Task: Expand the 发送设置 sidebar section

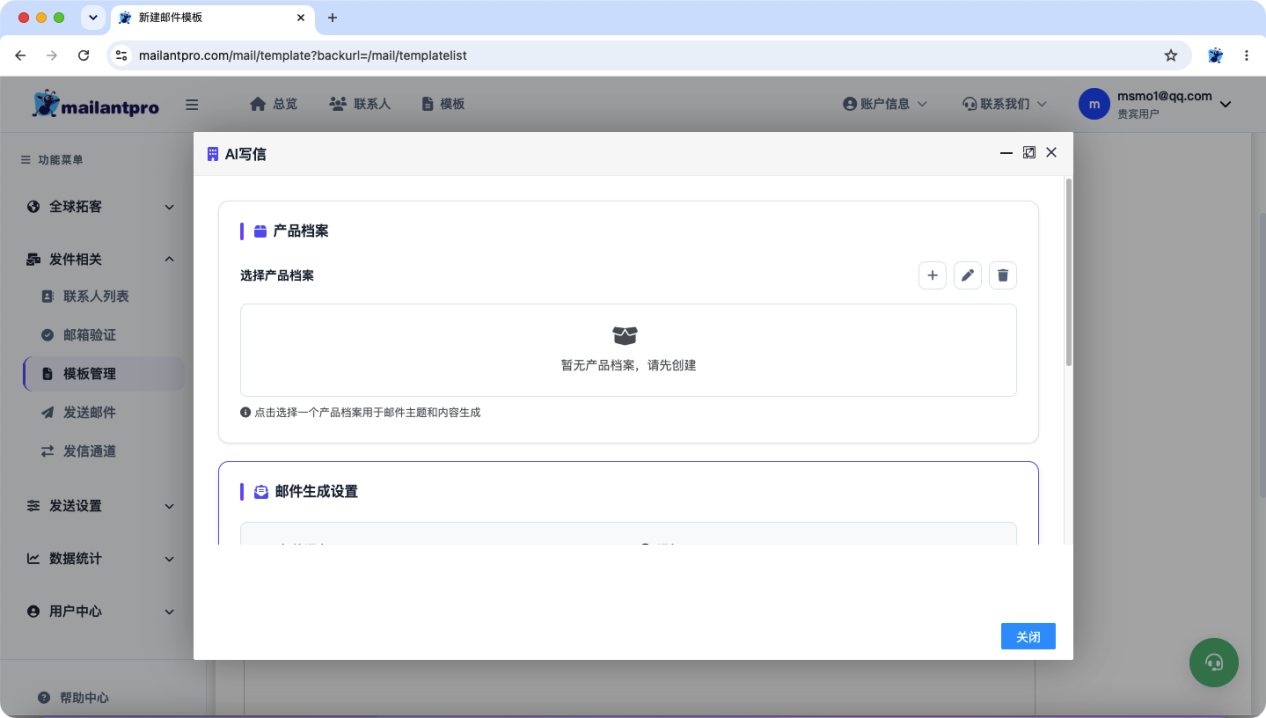Action: pyautogui.click(x=100, y=506)
